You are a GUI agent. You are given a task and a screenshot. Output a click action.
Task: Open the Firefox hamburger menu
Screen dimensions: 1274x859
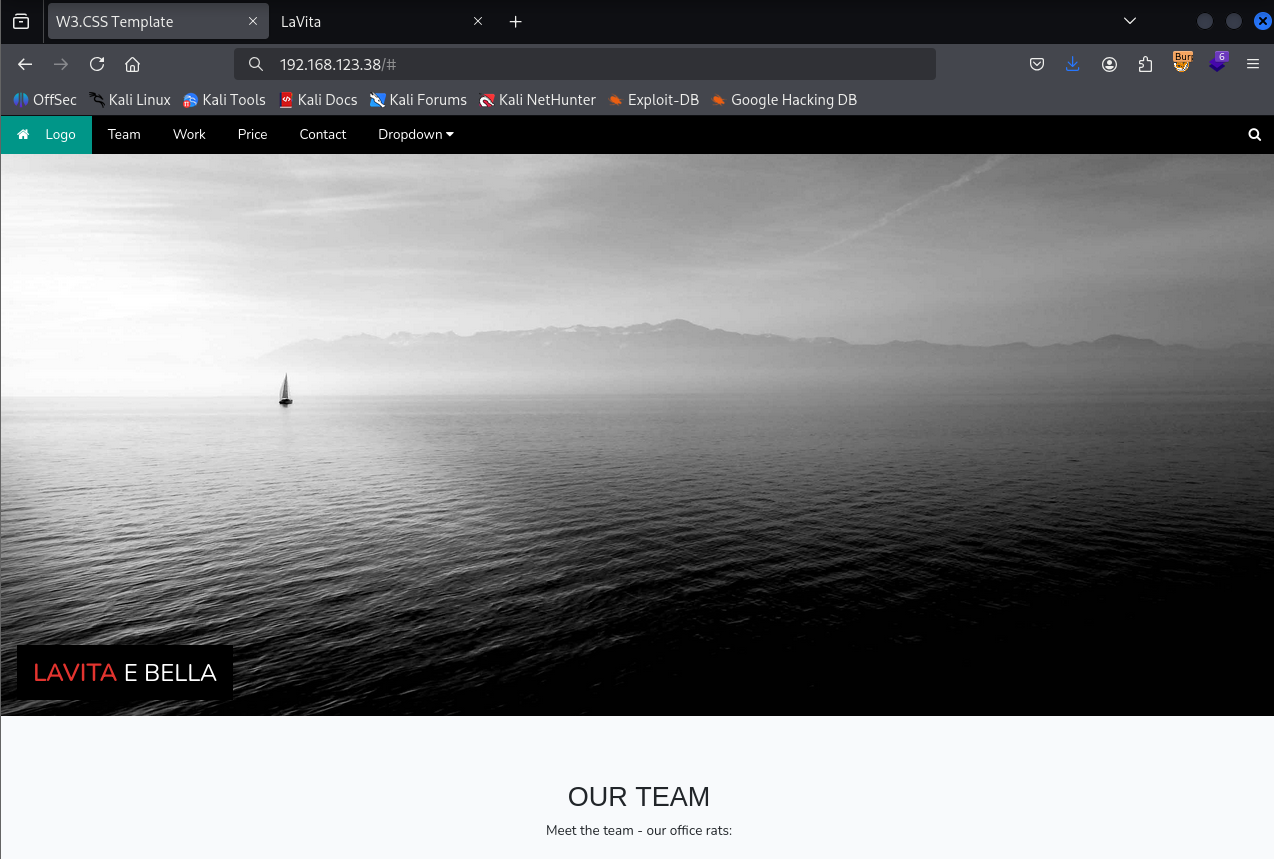(1252, 64)
